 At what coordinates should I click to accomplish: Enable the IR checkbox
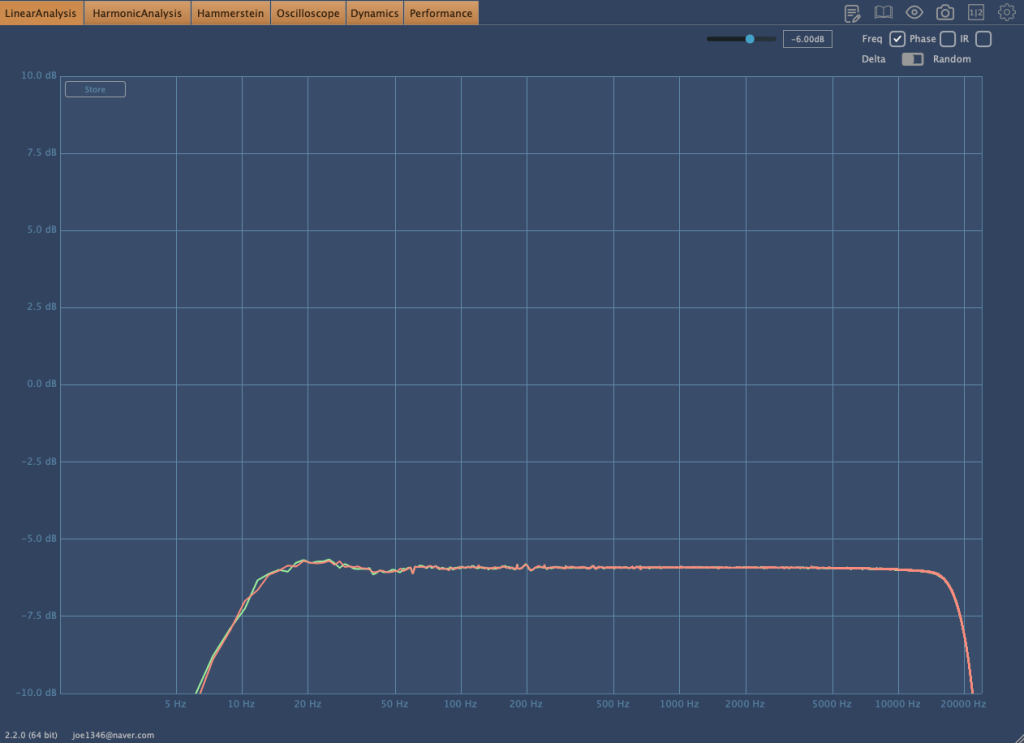click(983, 39)
